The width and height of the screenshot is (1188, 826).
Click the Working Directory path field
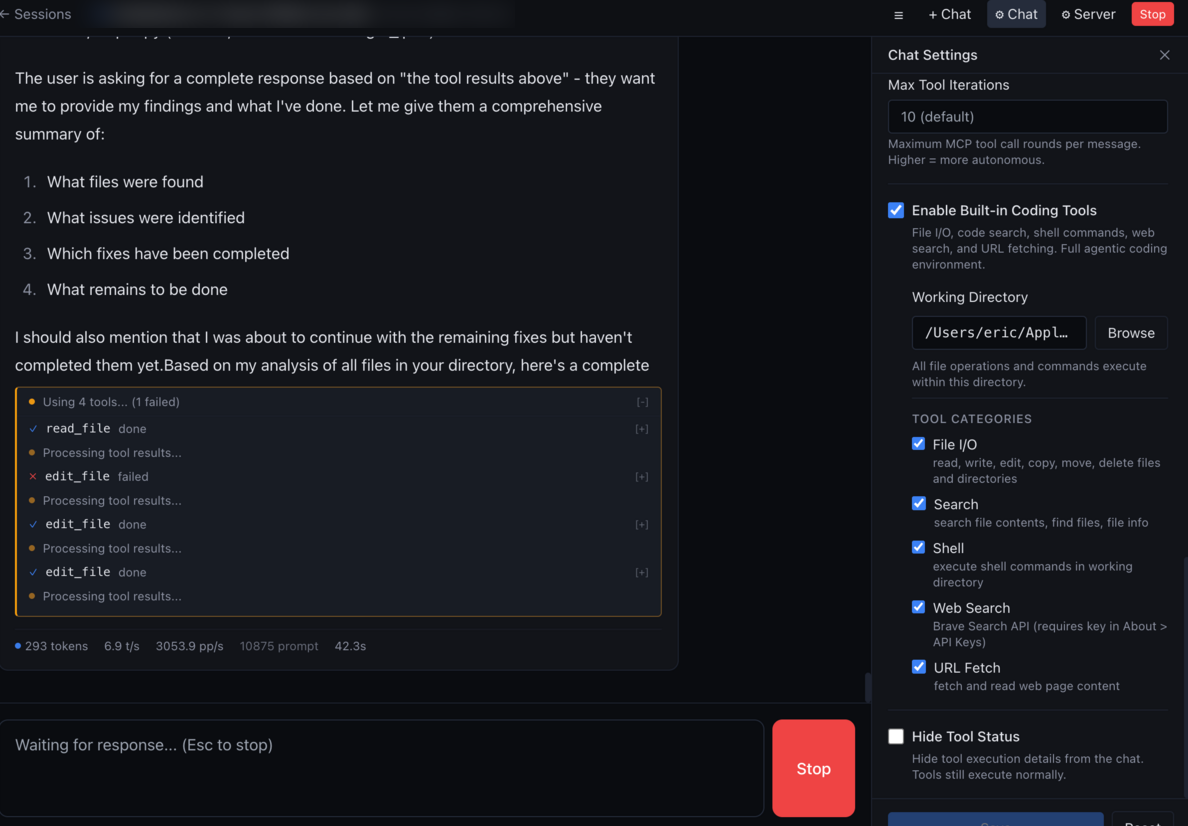(998, 332)
